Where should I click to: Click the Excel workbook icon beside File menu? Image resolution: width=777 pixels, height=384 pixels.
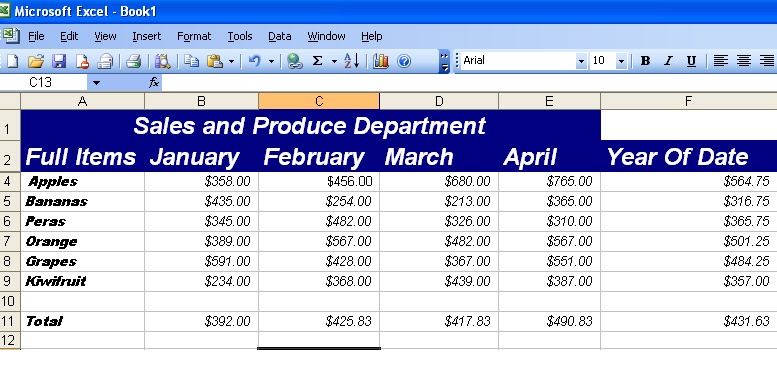10,36
